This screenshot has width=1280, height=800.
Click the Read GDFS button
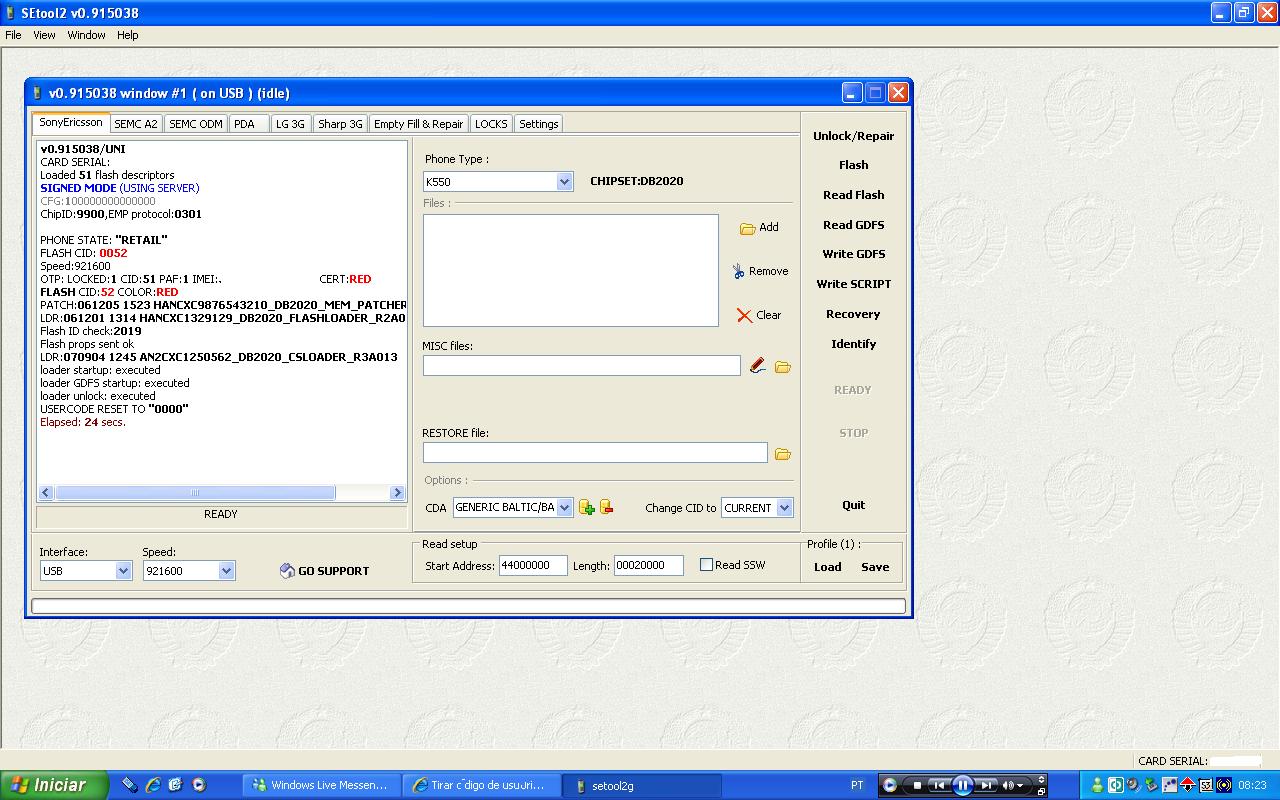853,225
